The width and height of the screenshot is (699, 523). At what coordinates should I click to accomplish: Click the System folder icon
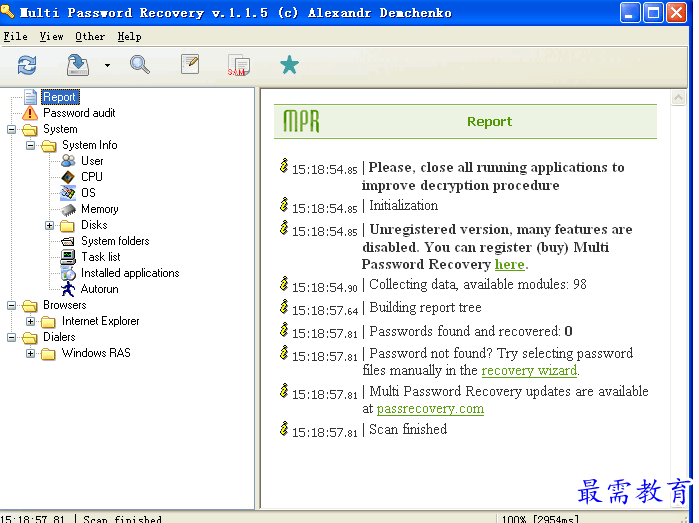[x=30, y=130]
